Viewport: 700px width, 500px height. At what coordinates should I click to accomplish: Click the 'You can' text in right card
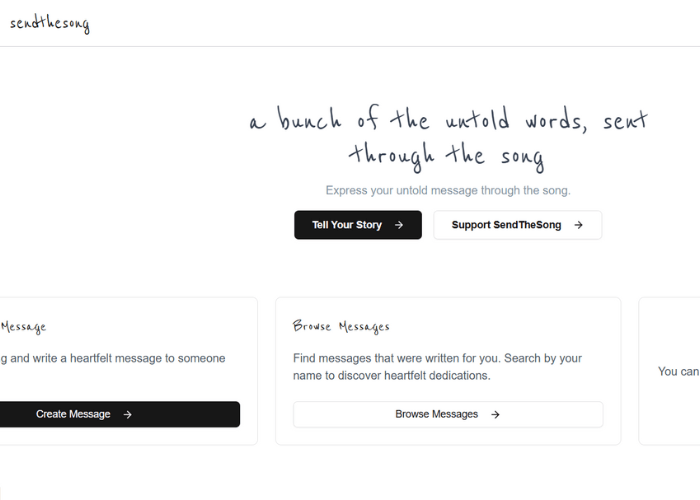pos(678,371)
